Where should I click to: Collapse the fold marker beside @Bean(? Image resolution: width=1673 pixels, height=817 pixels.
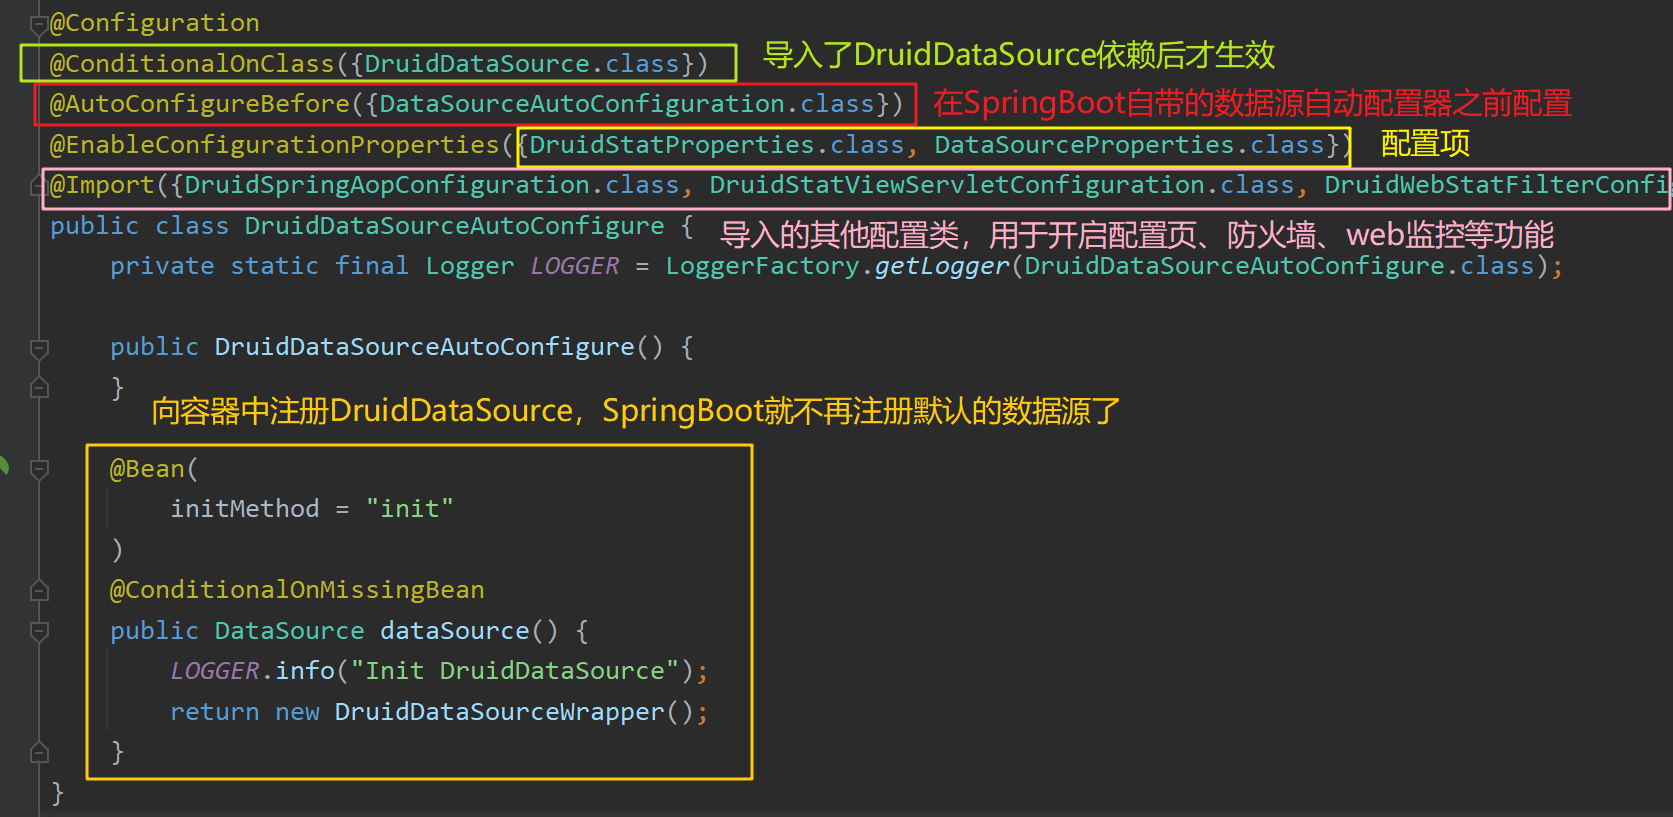coord(39,469)
